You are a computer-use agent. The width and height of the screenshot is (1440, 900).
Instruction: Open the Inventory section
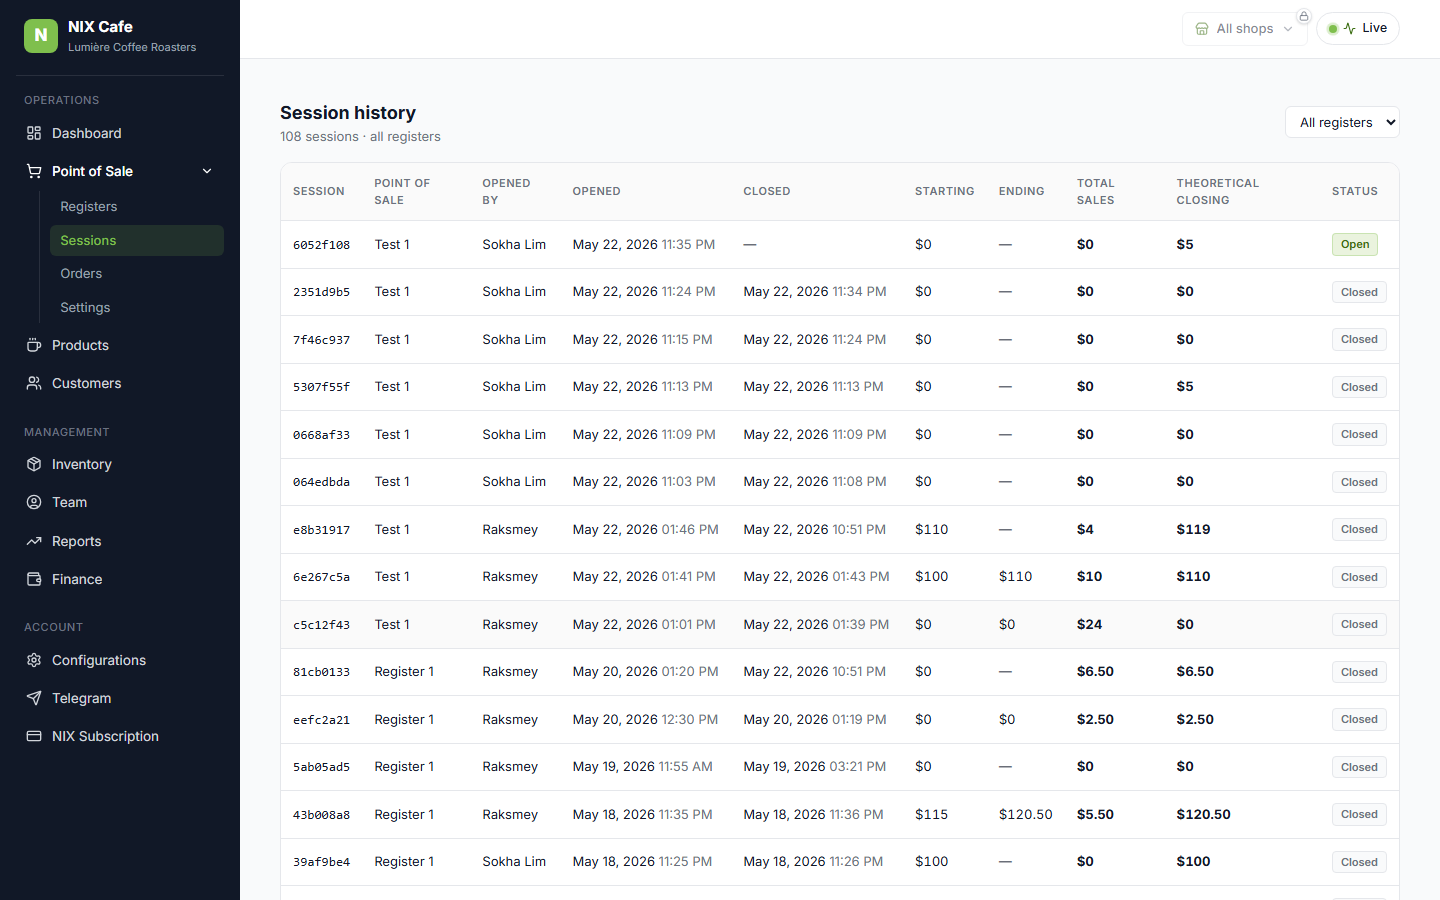tap(120, 464)
